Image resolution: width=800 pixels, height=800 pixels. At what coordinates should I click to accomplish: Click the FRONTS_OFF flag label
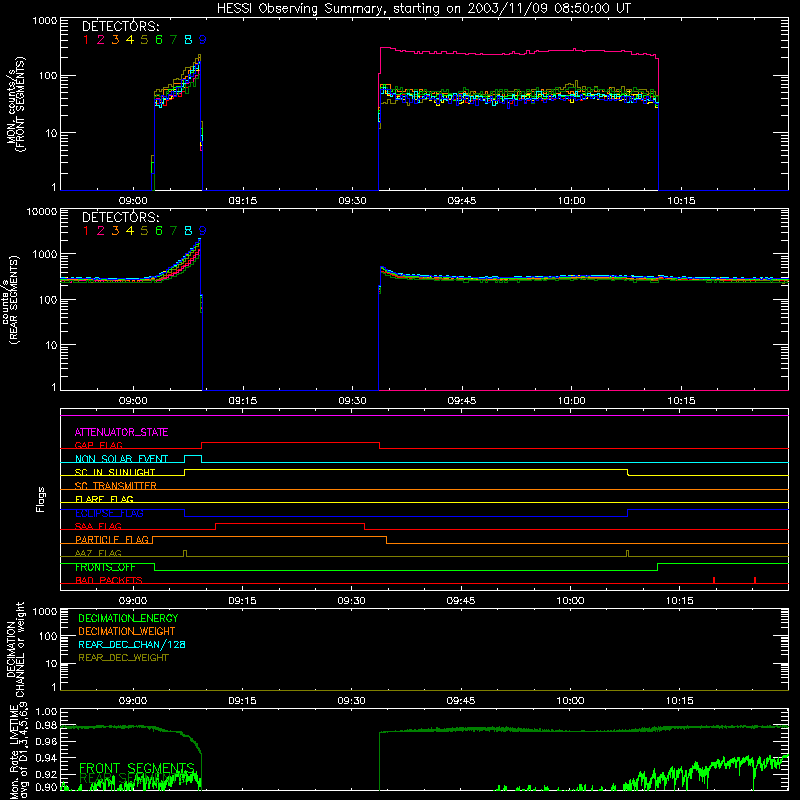105,567
